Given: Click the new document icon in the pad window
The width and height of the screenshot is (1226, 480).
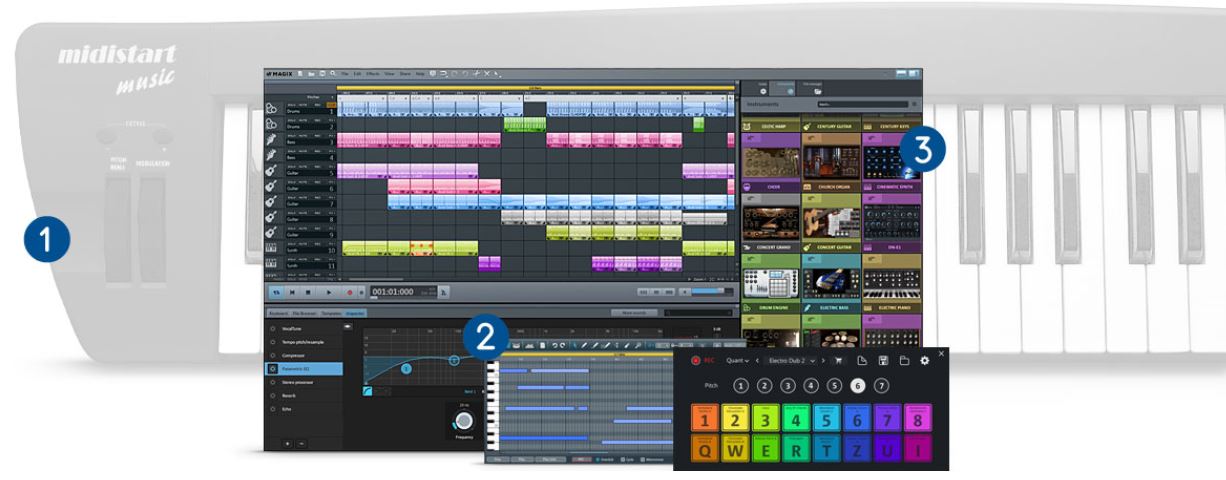Looking at the screenshot, I should [862, 361].
